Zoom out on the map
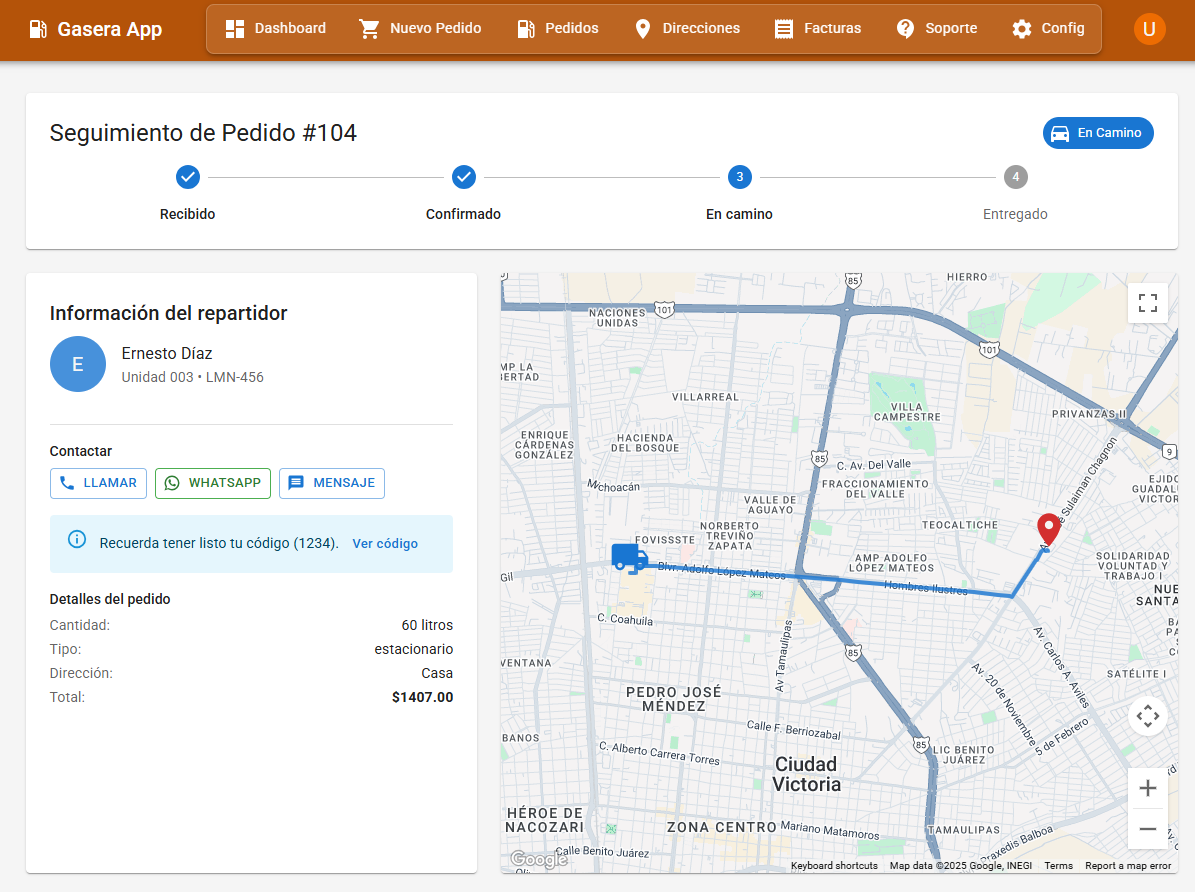The height and width of the screenshot is (892, 1195). 1148,829
